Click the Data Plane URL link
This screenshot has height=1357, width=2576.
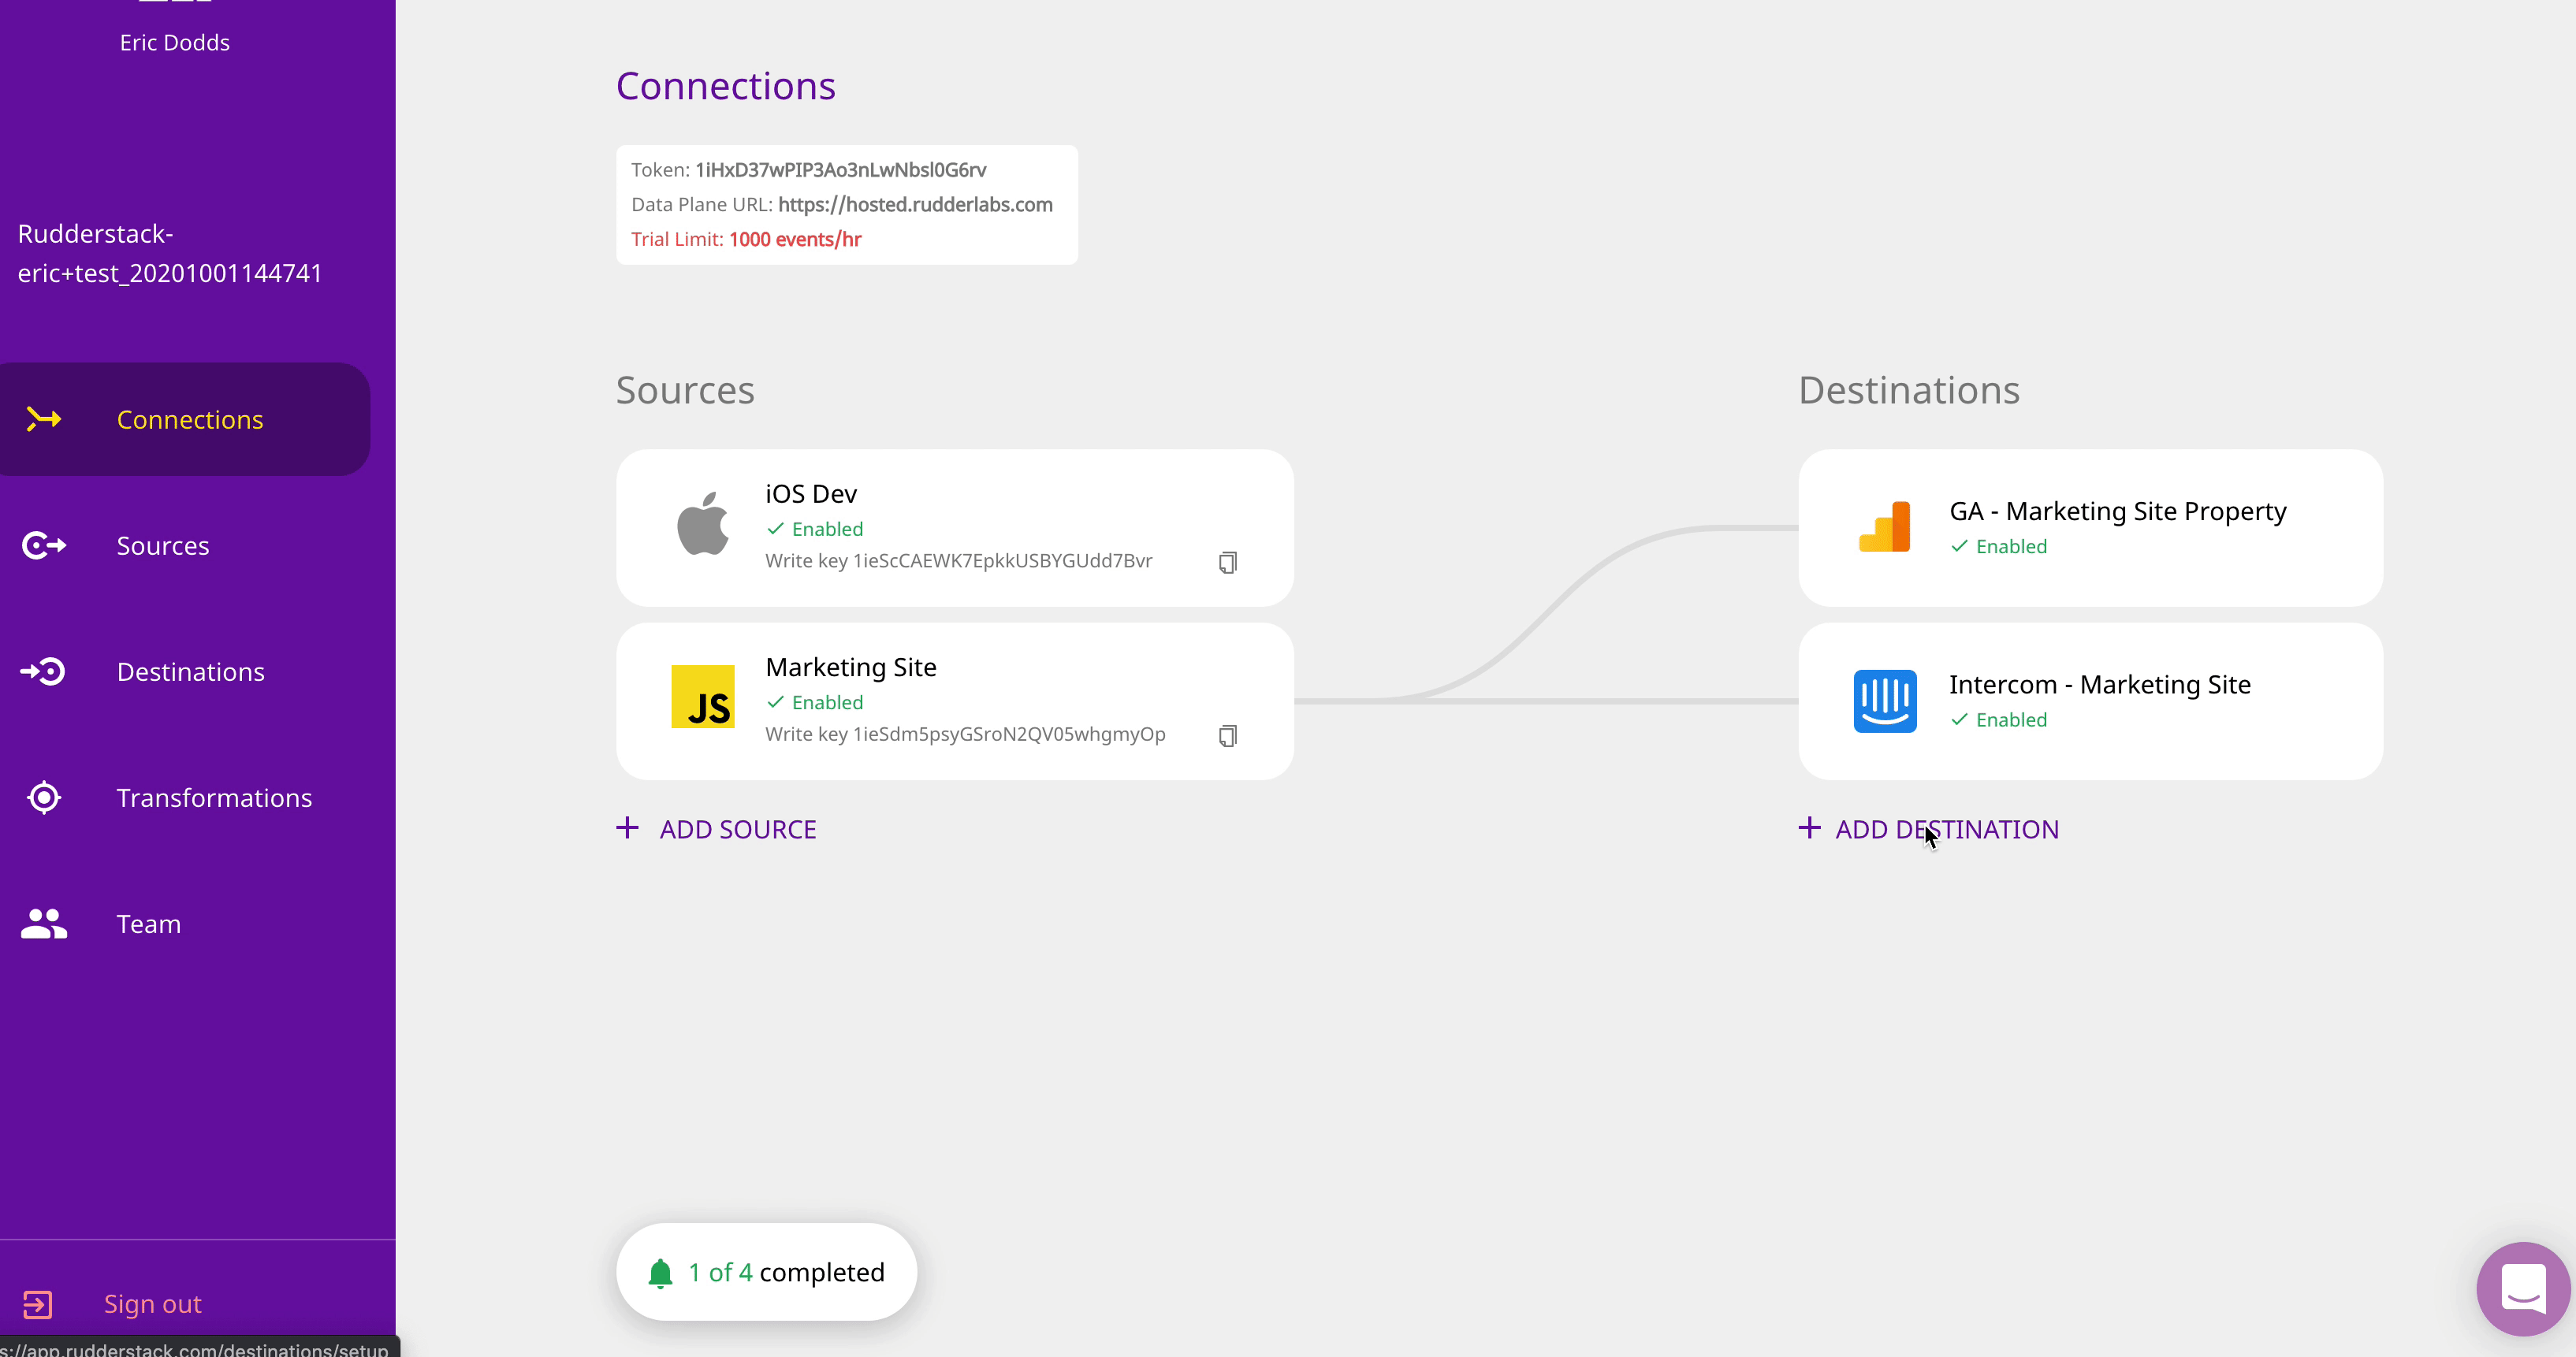click(915, 205)
